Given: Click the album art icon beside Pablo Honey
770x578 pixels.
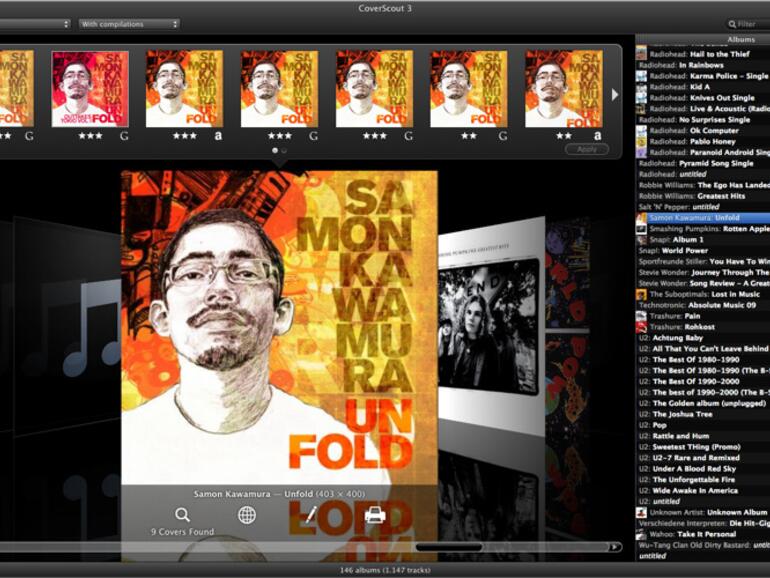Looking at the screenshot, I should (641, 141).
